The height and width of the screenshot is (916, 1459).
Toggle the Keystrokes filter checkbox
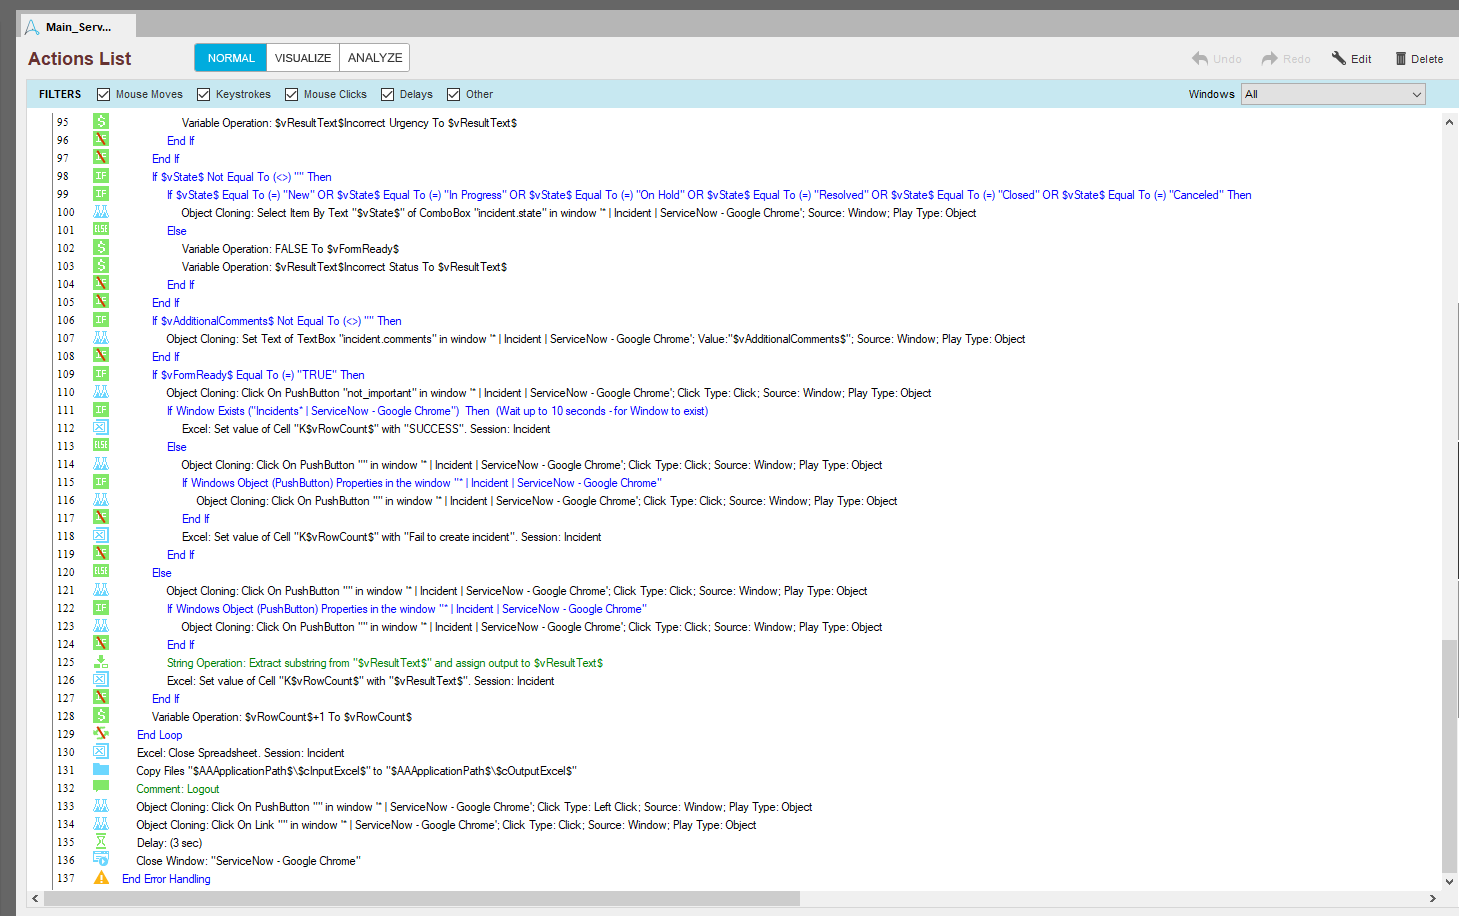pos(203,94)
